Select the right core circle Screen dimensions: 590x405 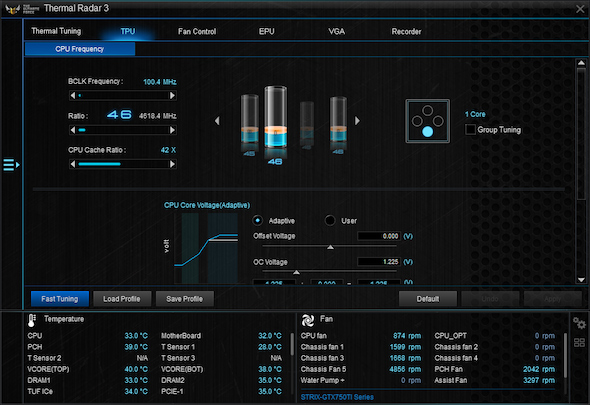coord(438,121)
